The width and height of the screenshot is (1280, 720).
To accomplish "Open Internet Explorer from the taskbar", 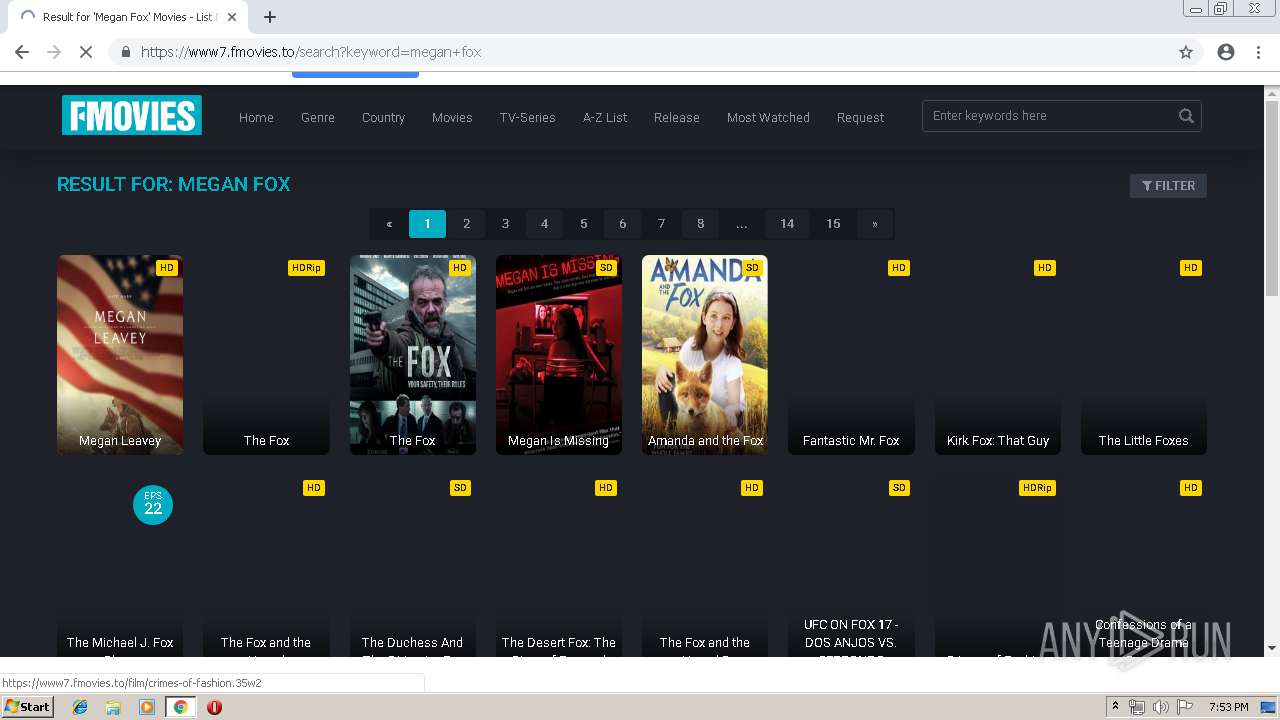I will [x=80, y=707].
